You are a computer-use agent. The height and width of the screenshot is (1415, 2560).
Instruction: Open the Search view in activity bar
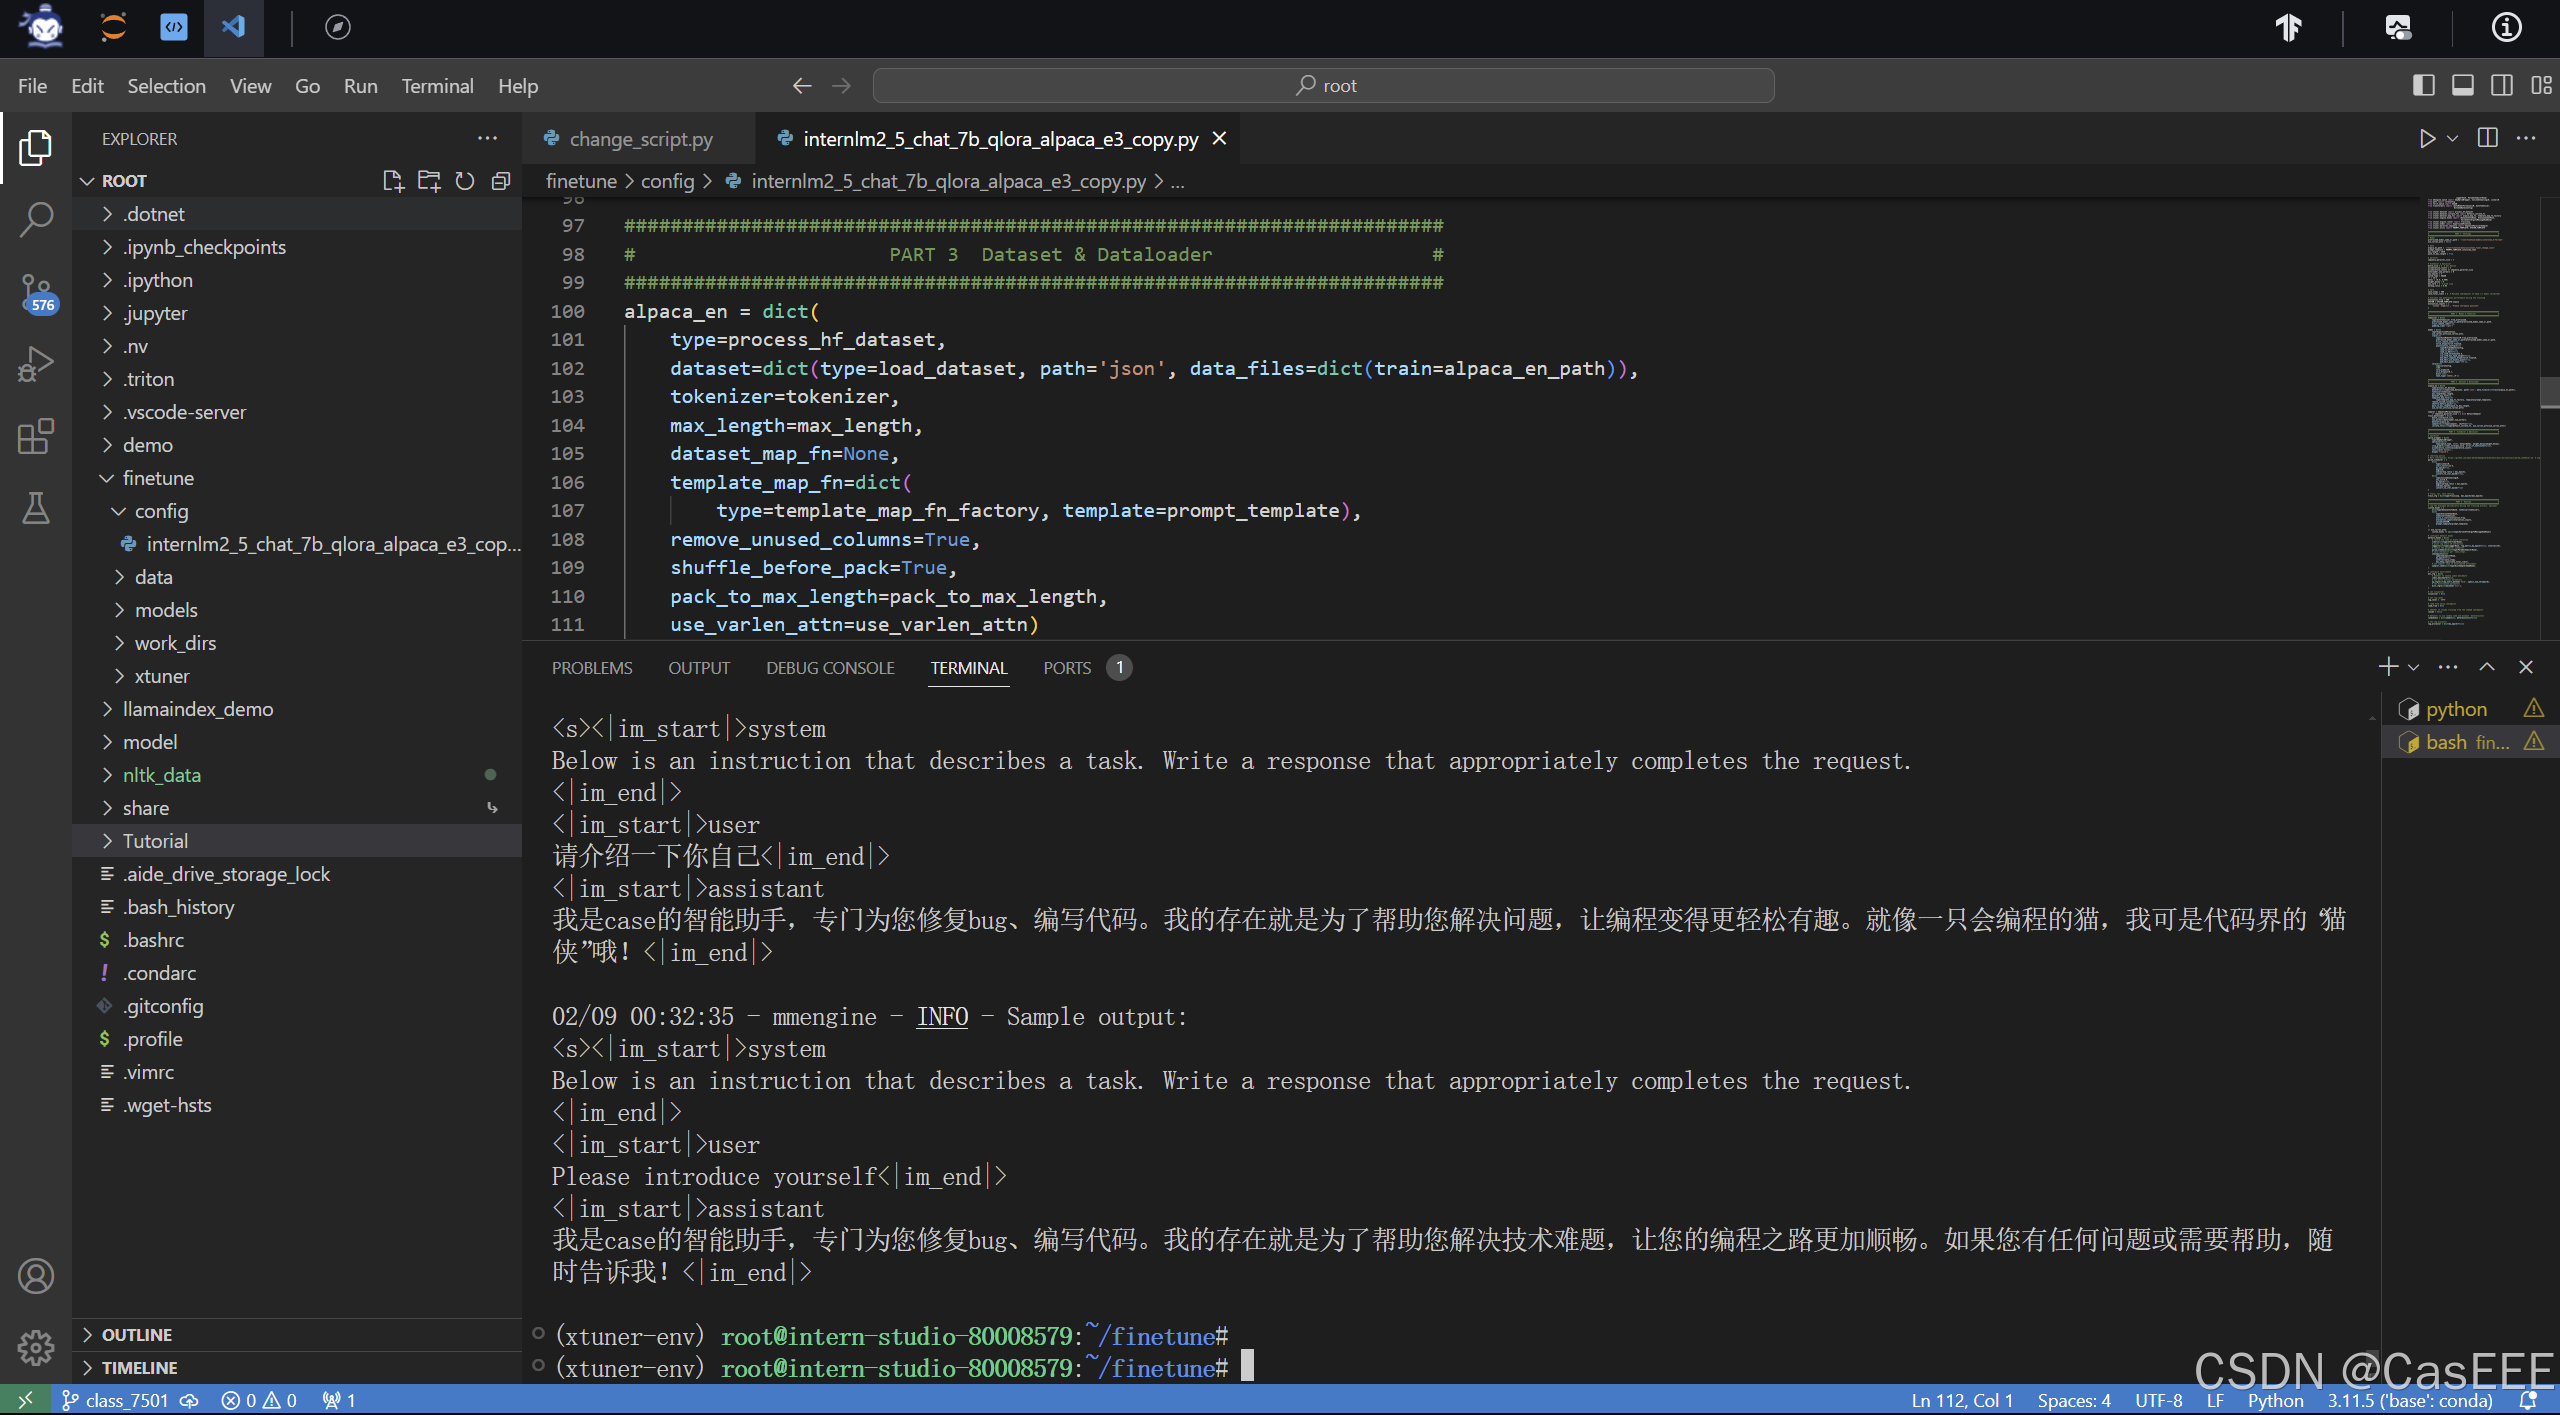pyautogui.click(x=36, y=220)
